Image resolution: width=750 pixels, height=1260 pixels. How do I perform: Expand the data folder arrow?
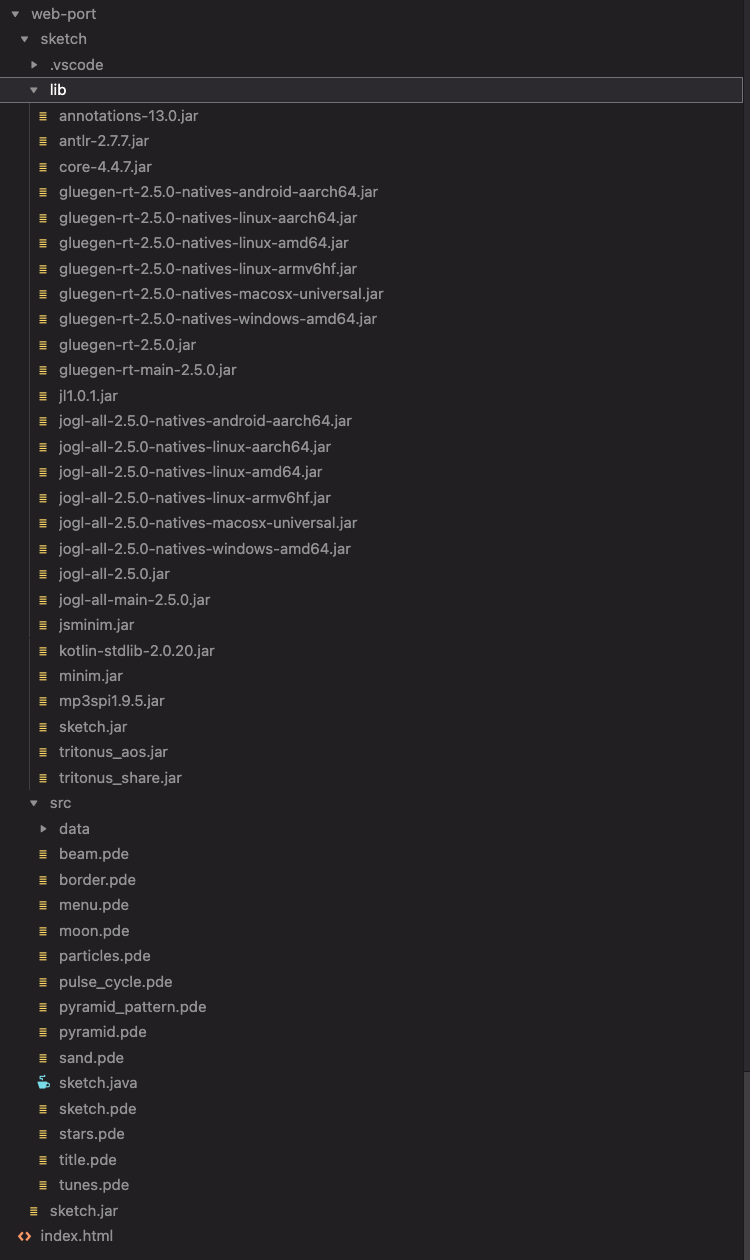43,829
